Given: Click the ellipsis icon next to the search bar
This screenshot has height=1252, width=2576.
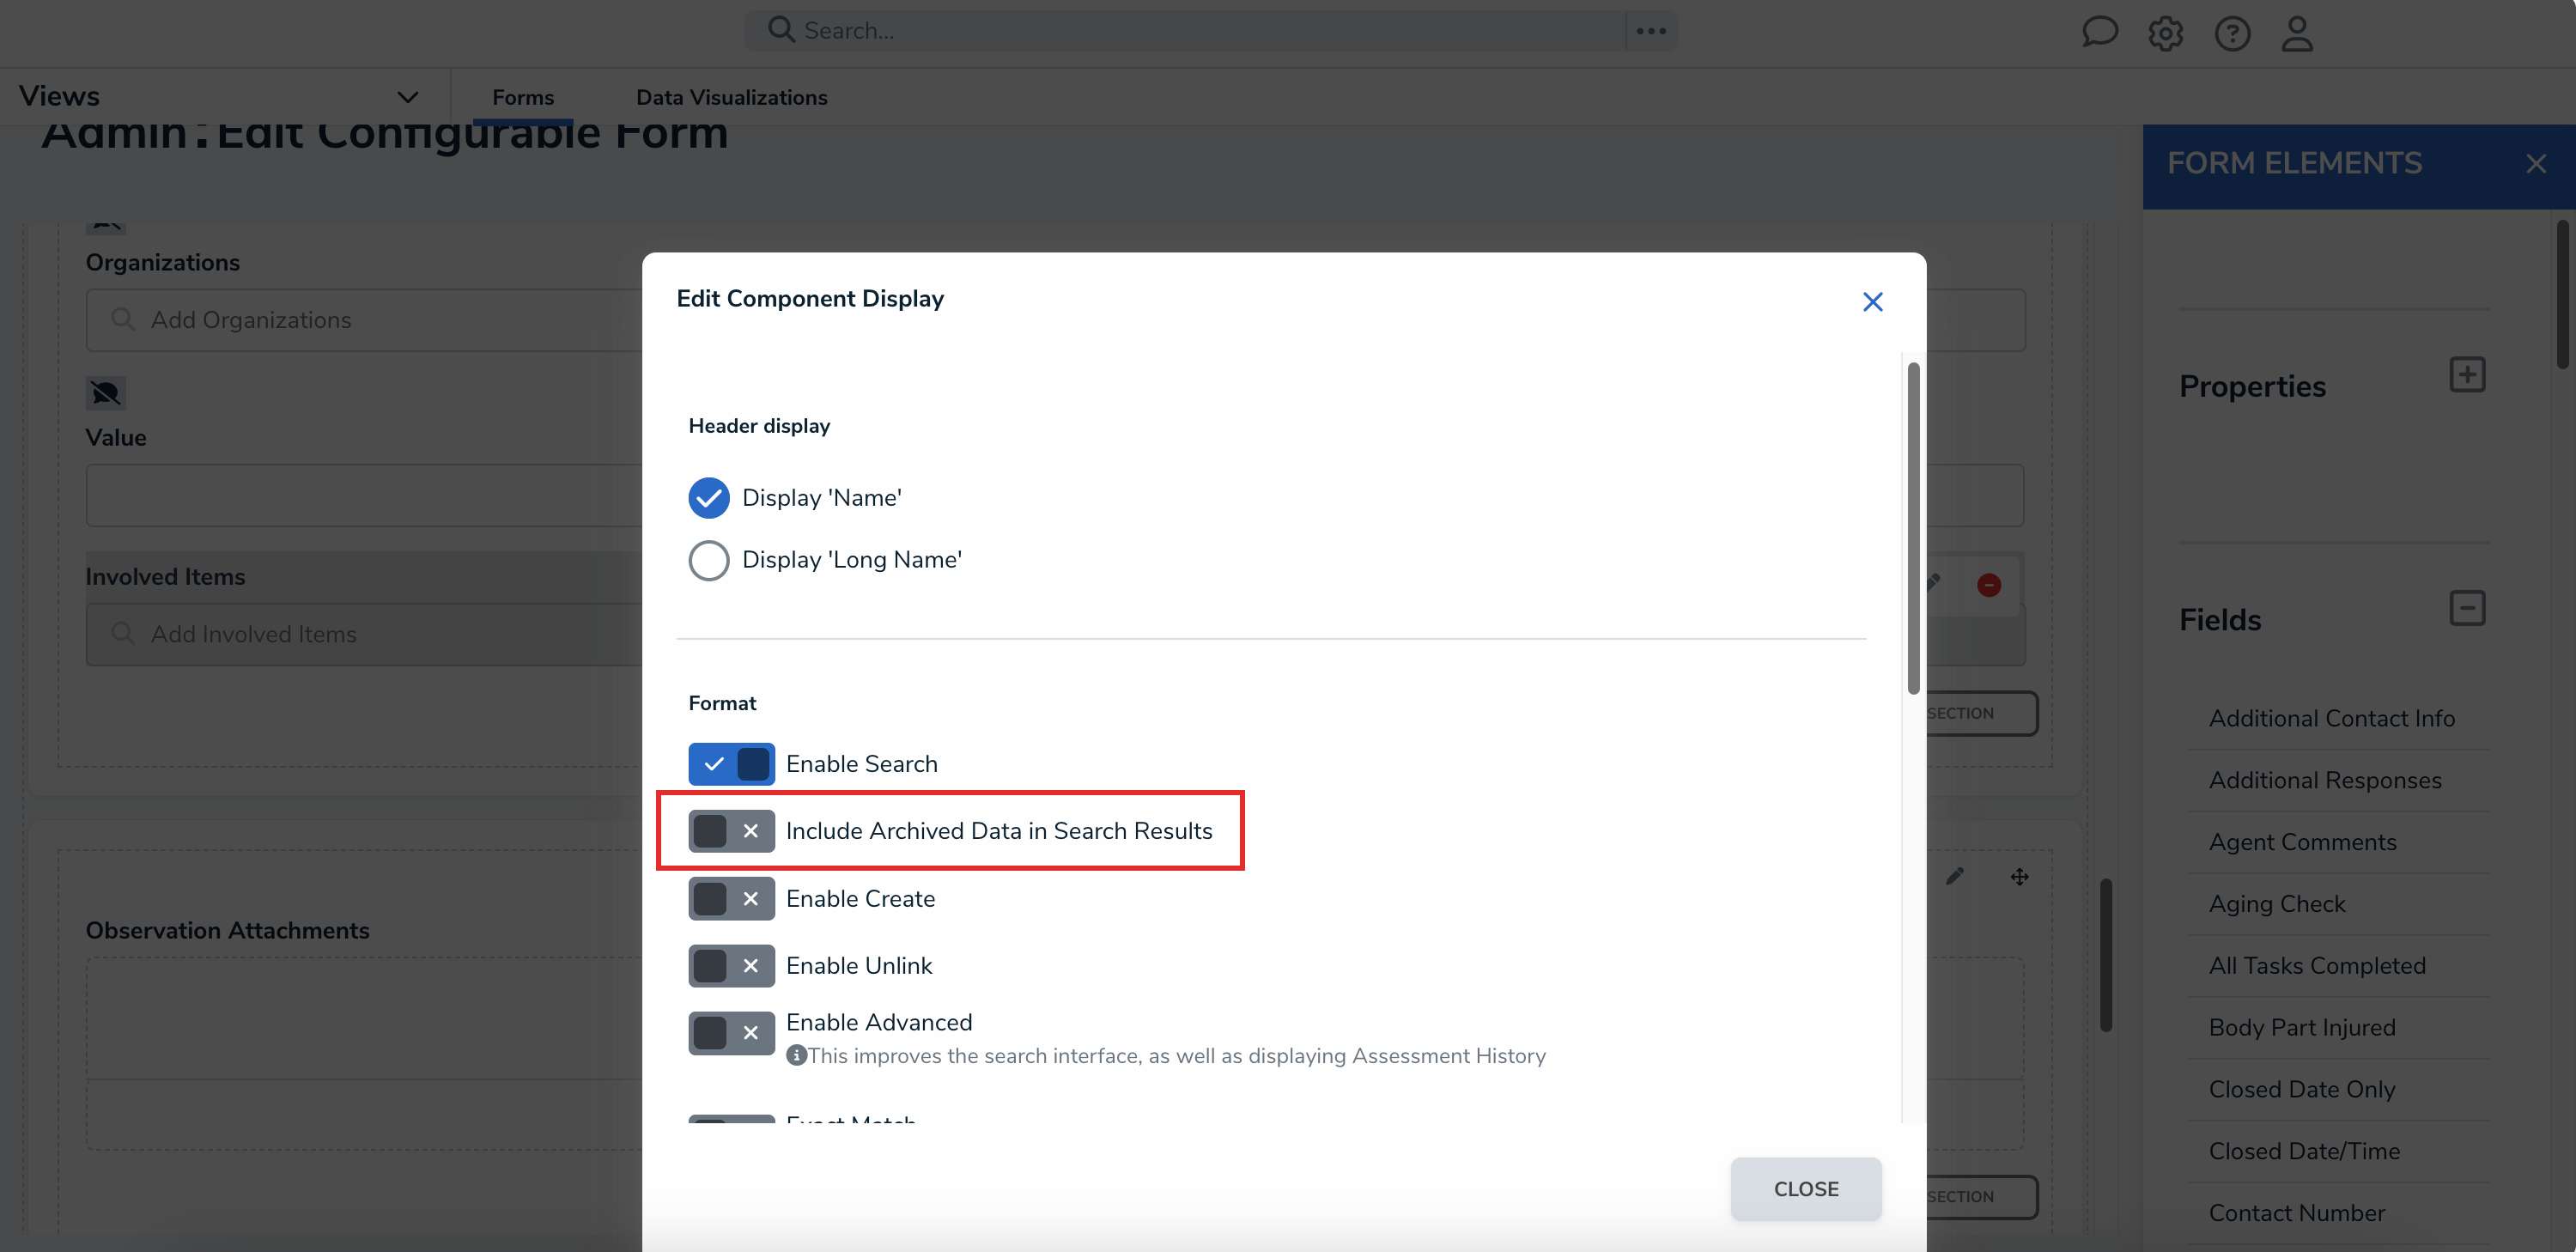Looking at the screenshot, I should pyautogui.click(x=1650, y=30).
